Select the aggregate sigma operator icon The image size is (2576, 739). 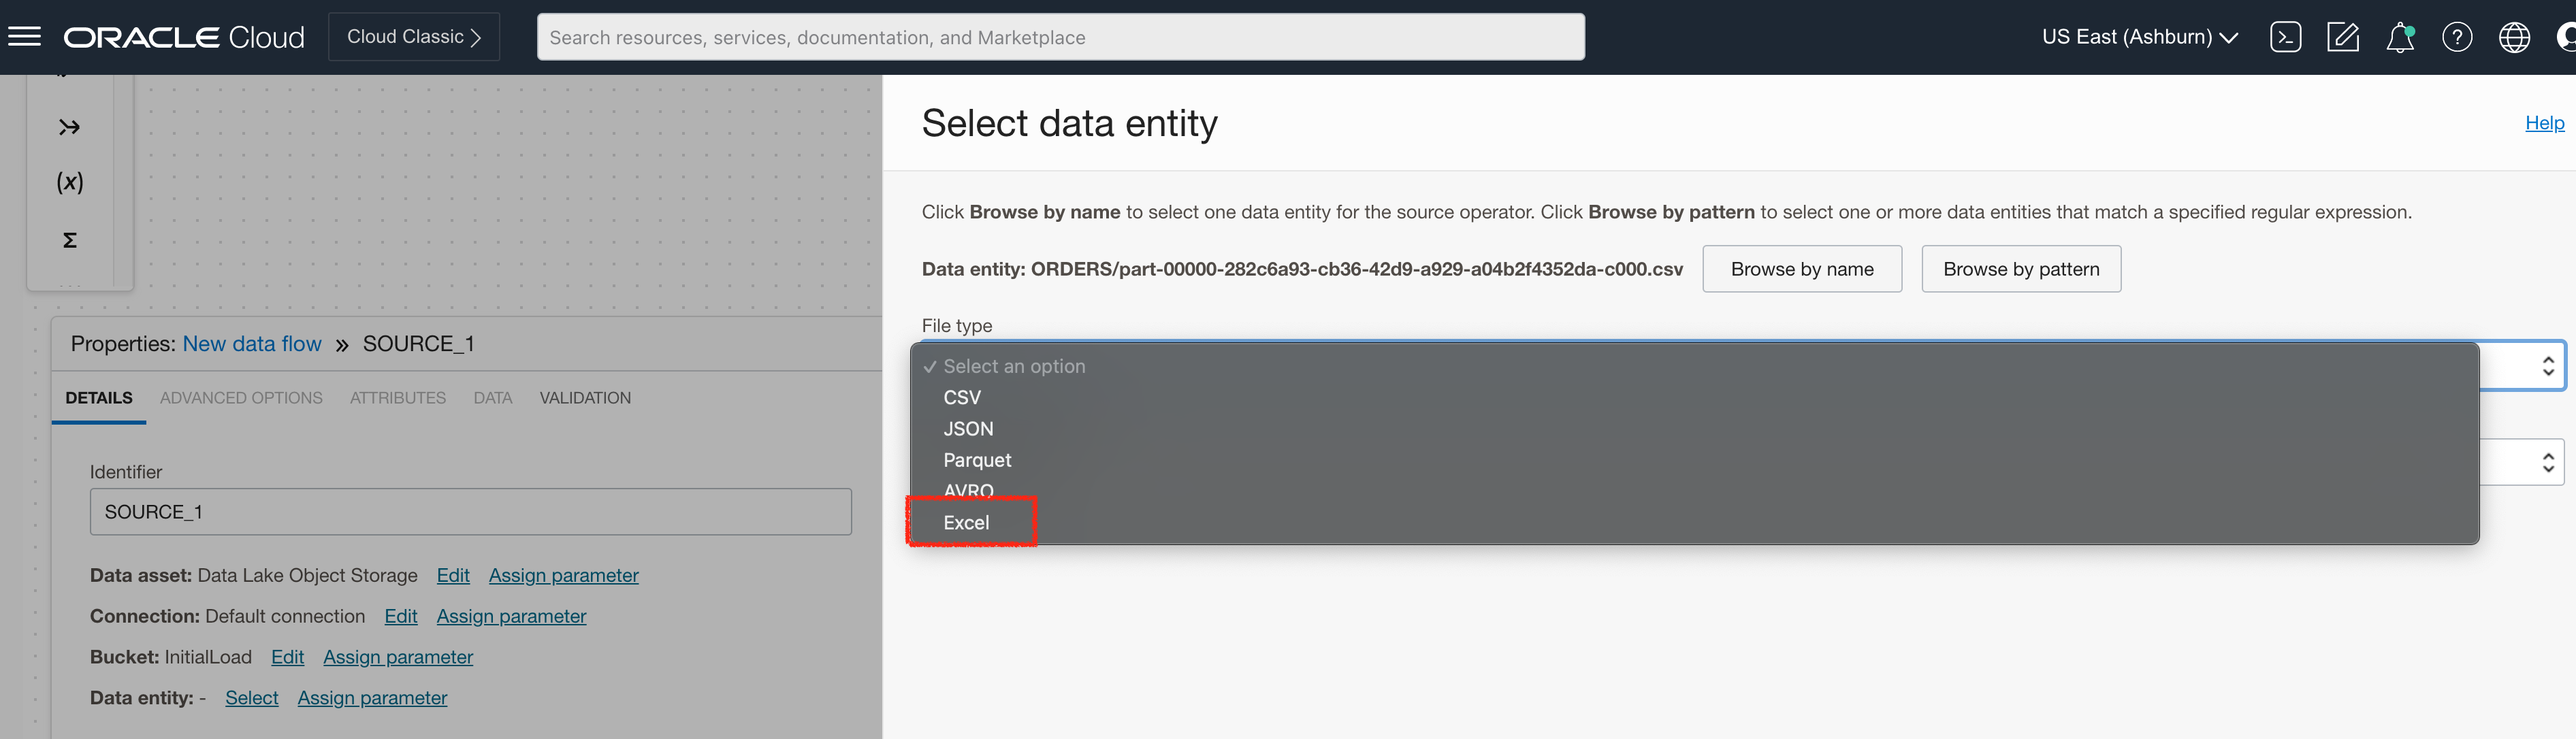tap(69, 240)
